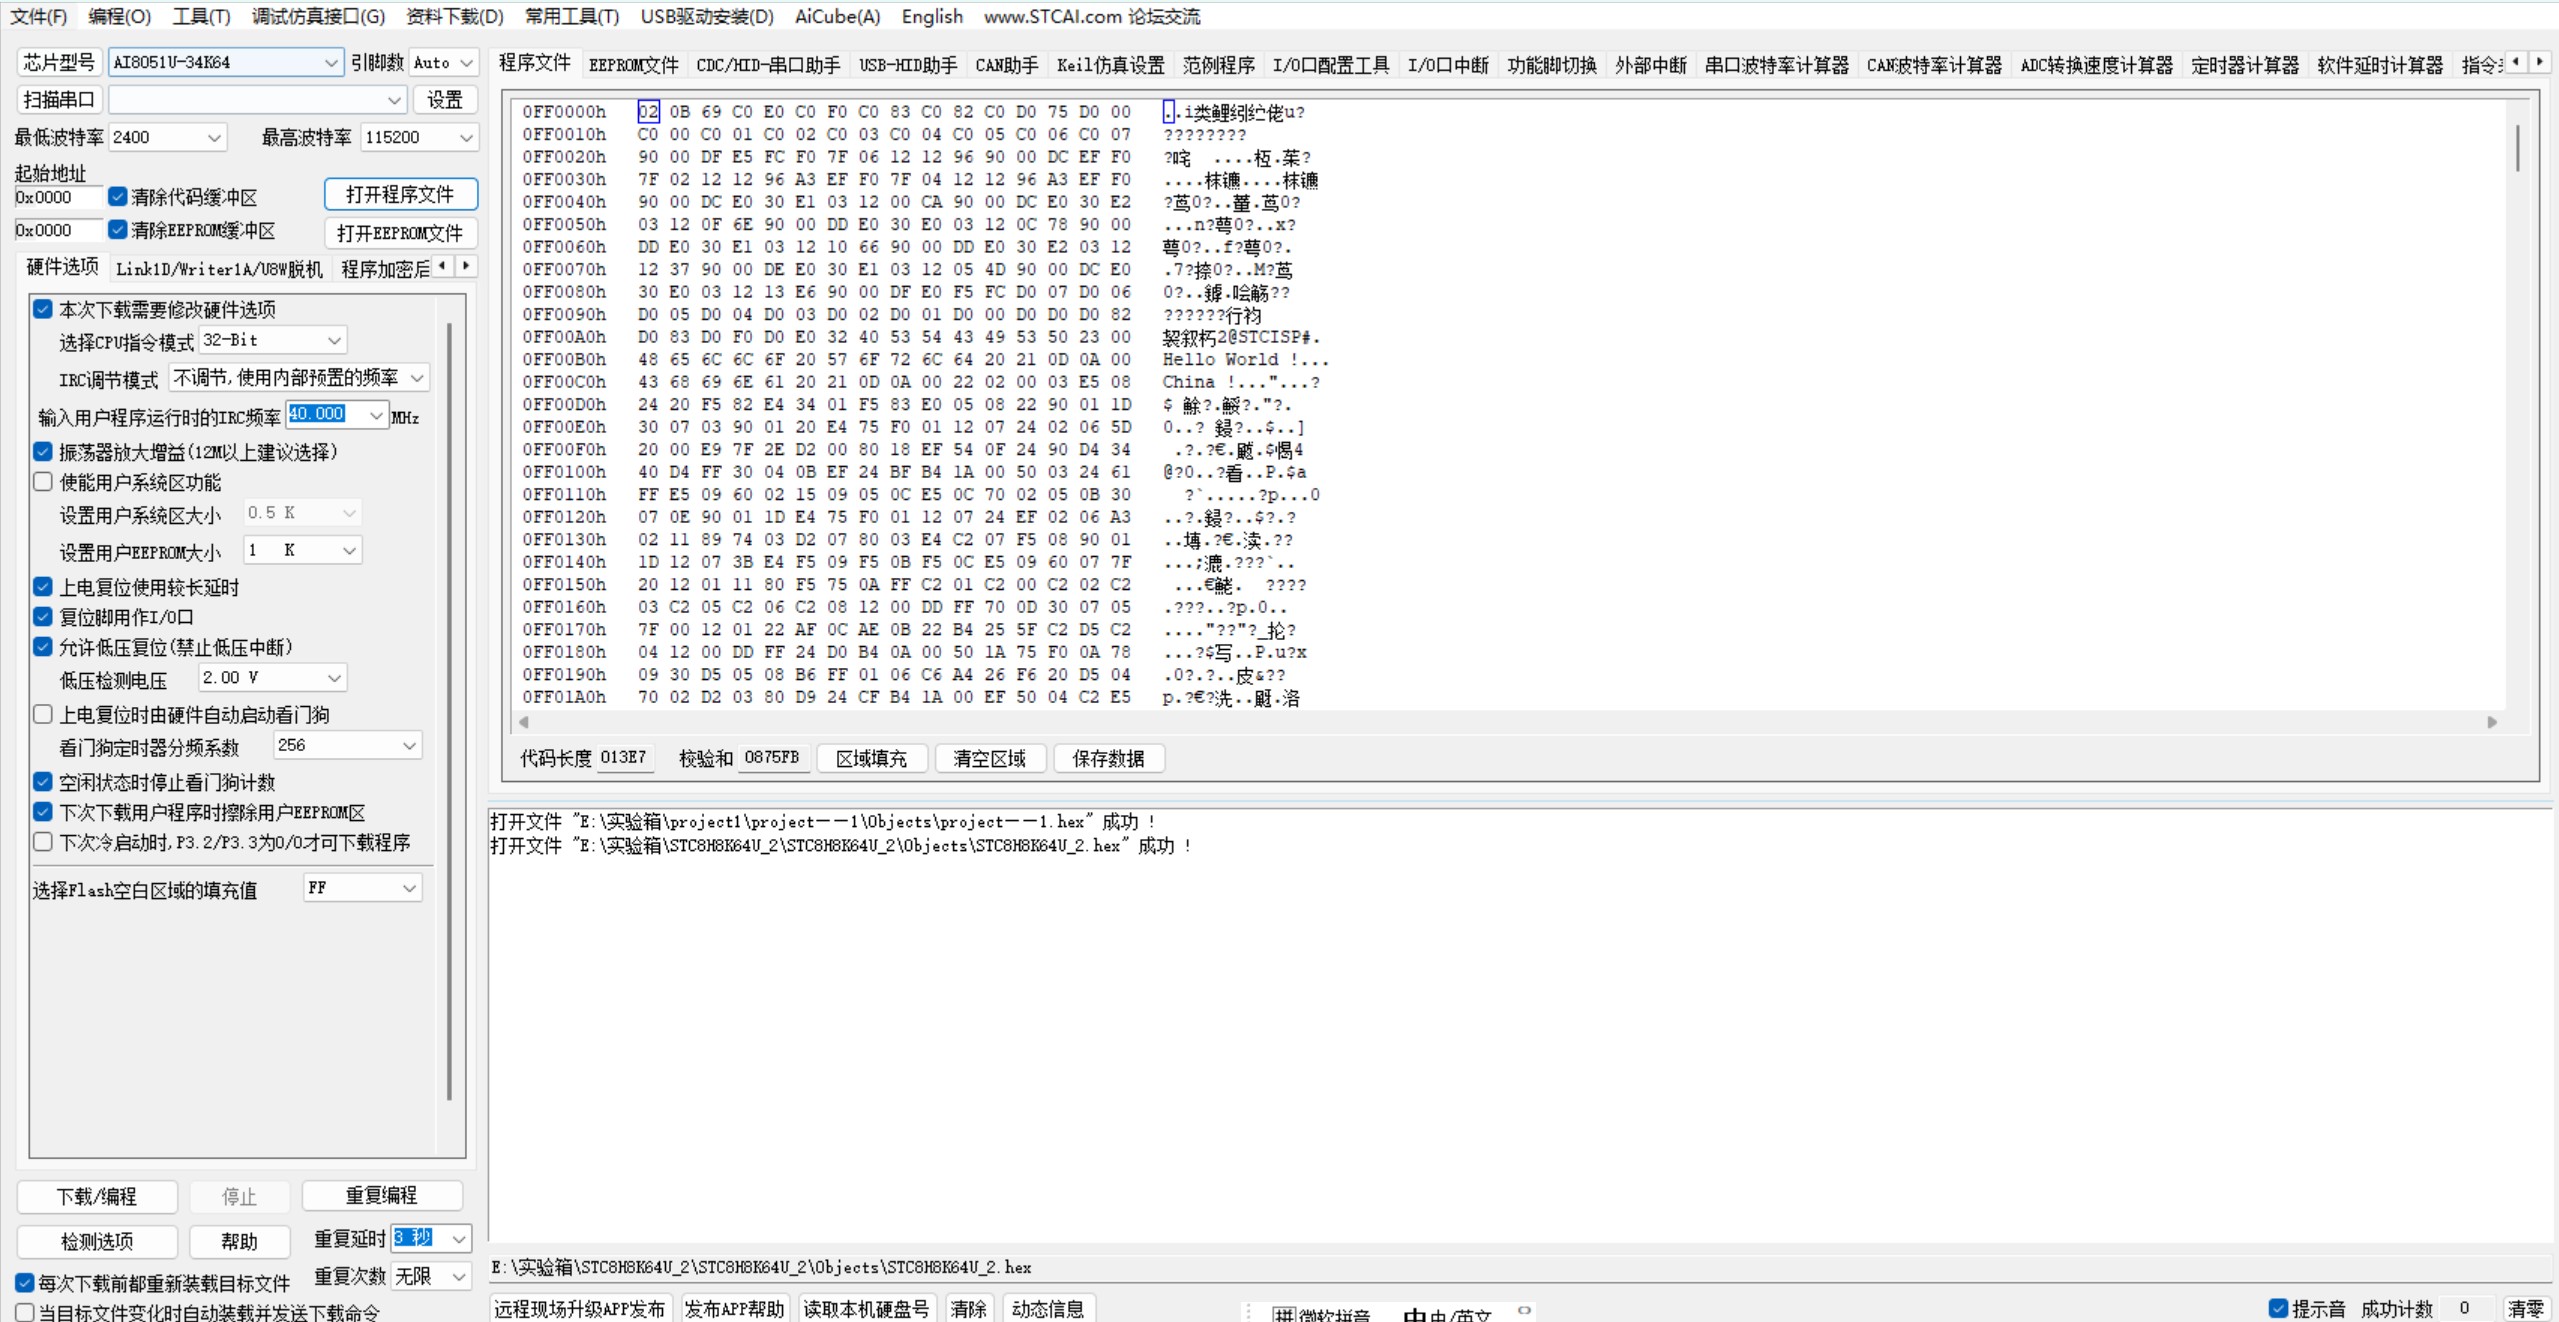Click the hex view vertical scrollbar
This screenshot has height=1322, width=2559.
tap(2516, 150)
